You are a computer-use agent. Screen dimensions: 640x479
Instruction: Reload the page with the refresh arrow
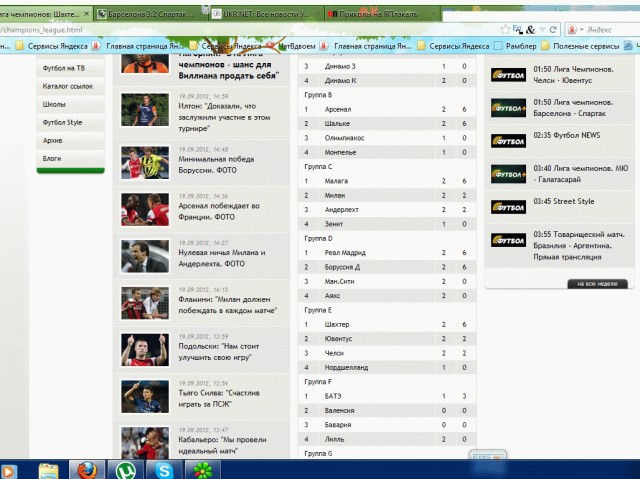tap(553, 29)
